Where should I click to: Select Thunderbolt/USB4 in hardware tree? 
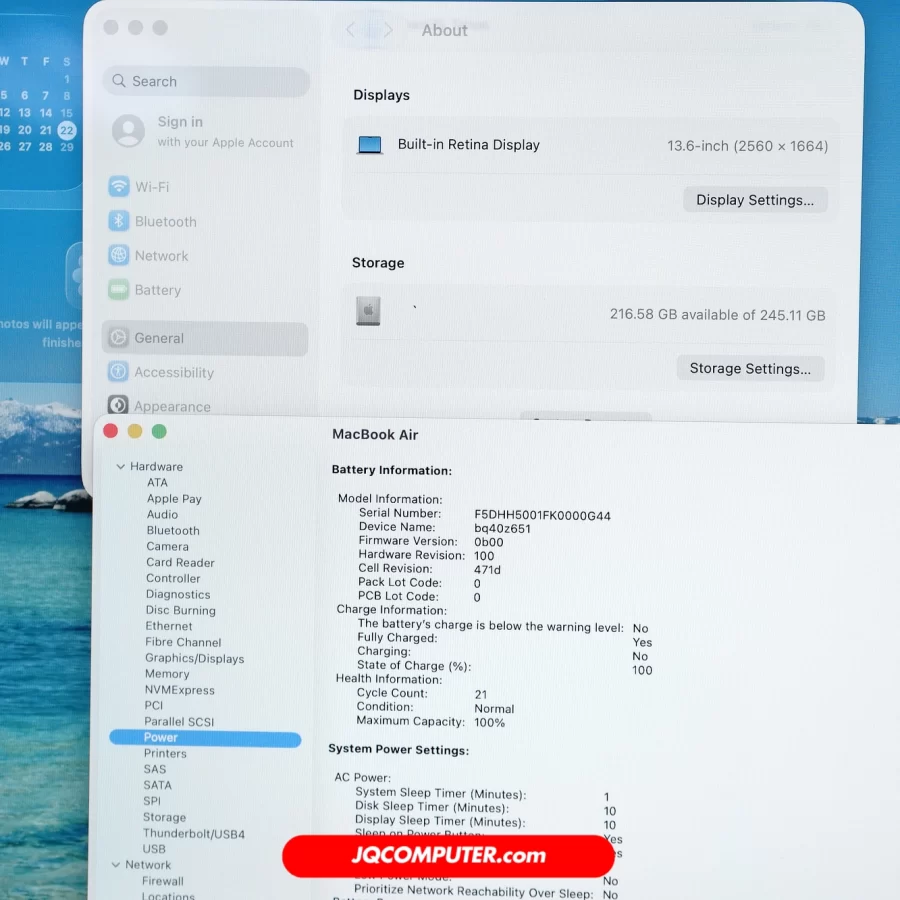pos(193,833)
